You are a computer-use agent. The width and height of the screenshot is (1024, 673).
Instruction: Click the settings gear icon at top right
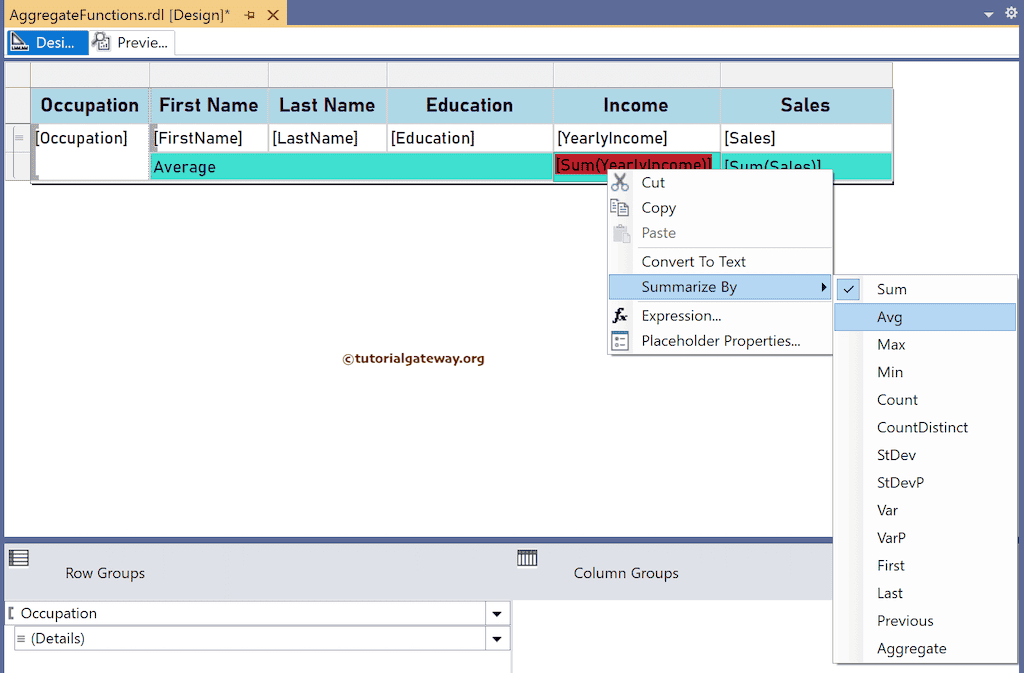click(x=1009, y=13)
